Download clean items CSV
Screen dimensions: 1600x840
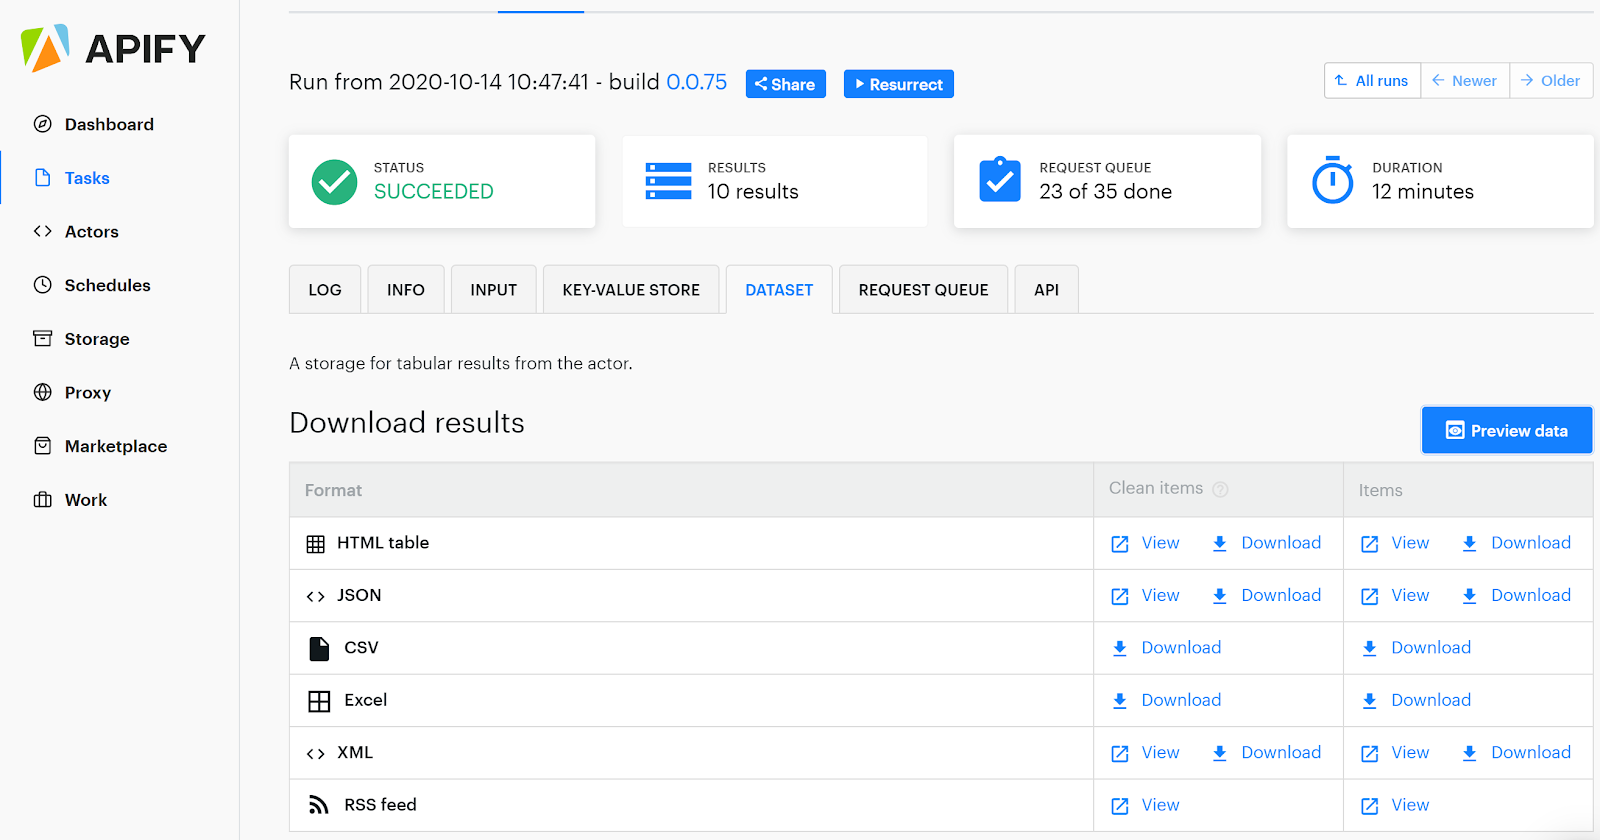pos(1166,648)
